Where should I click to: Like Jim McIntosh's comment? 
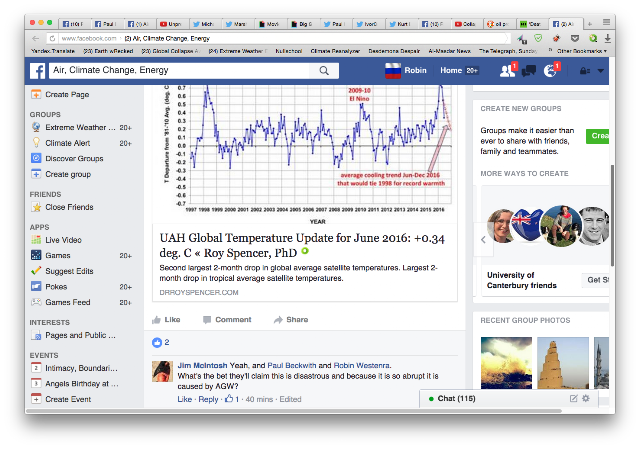tap(184, 399)
